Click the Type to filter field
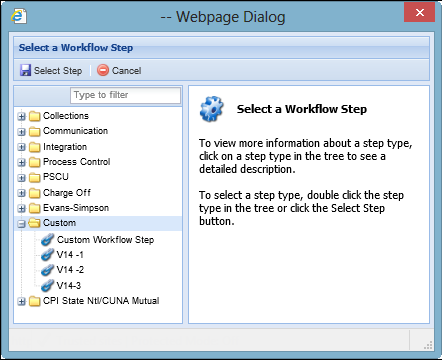The height and width of the screenshot is (360, 442). point(126,95)
